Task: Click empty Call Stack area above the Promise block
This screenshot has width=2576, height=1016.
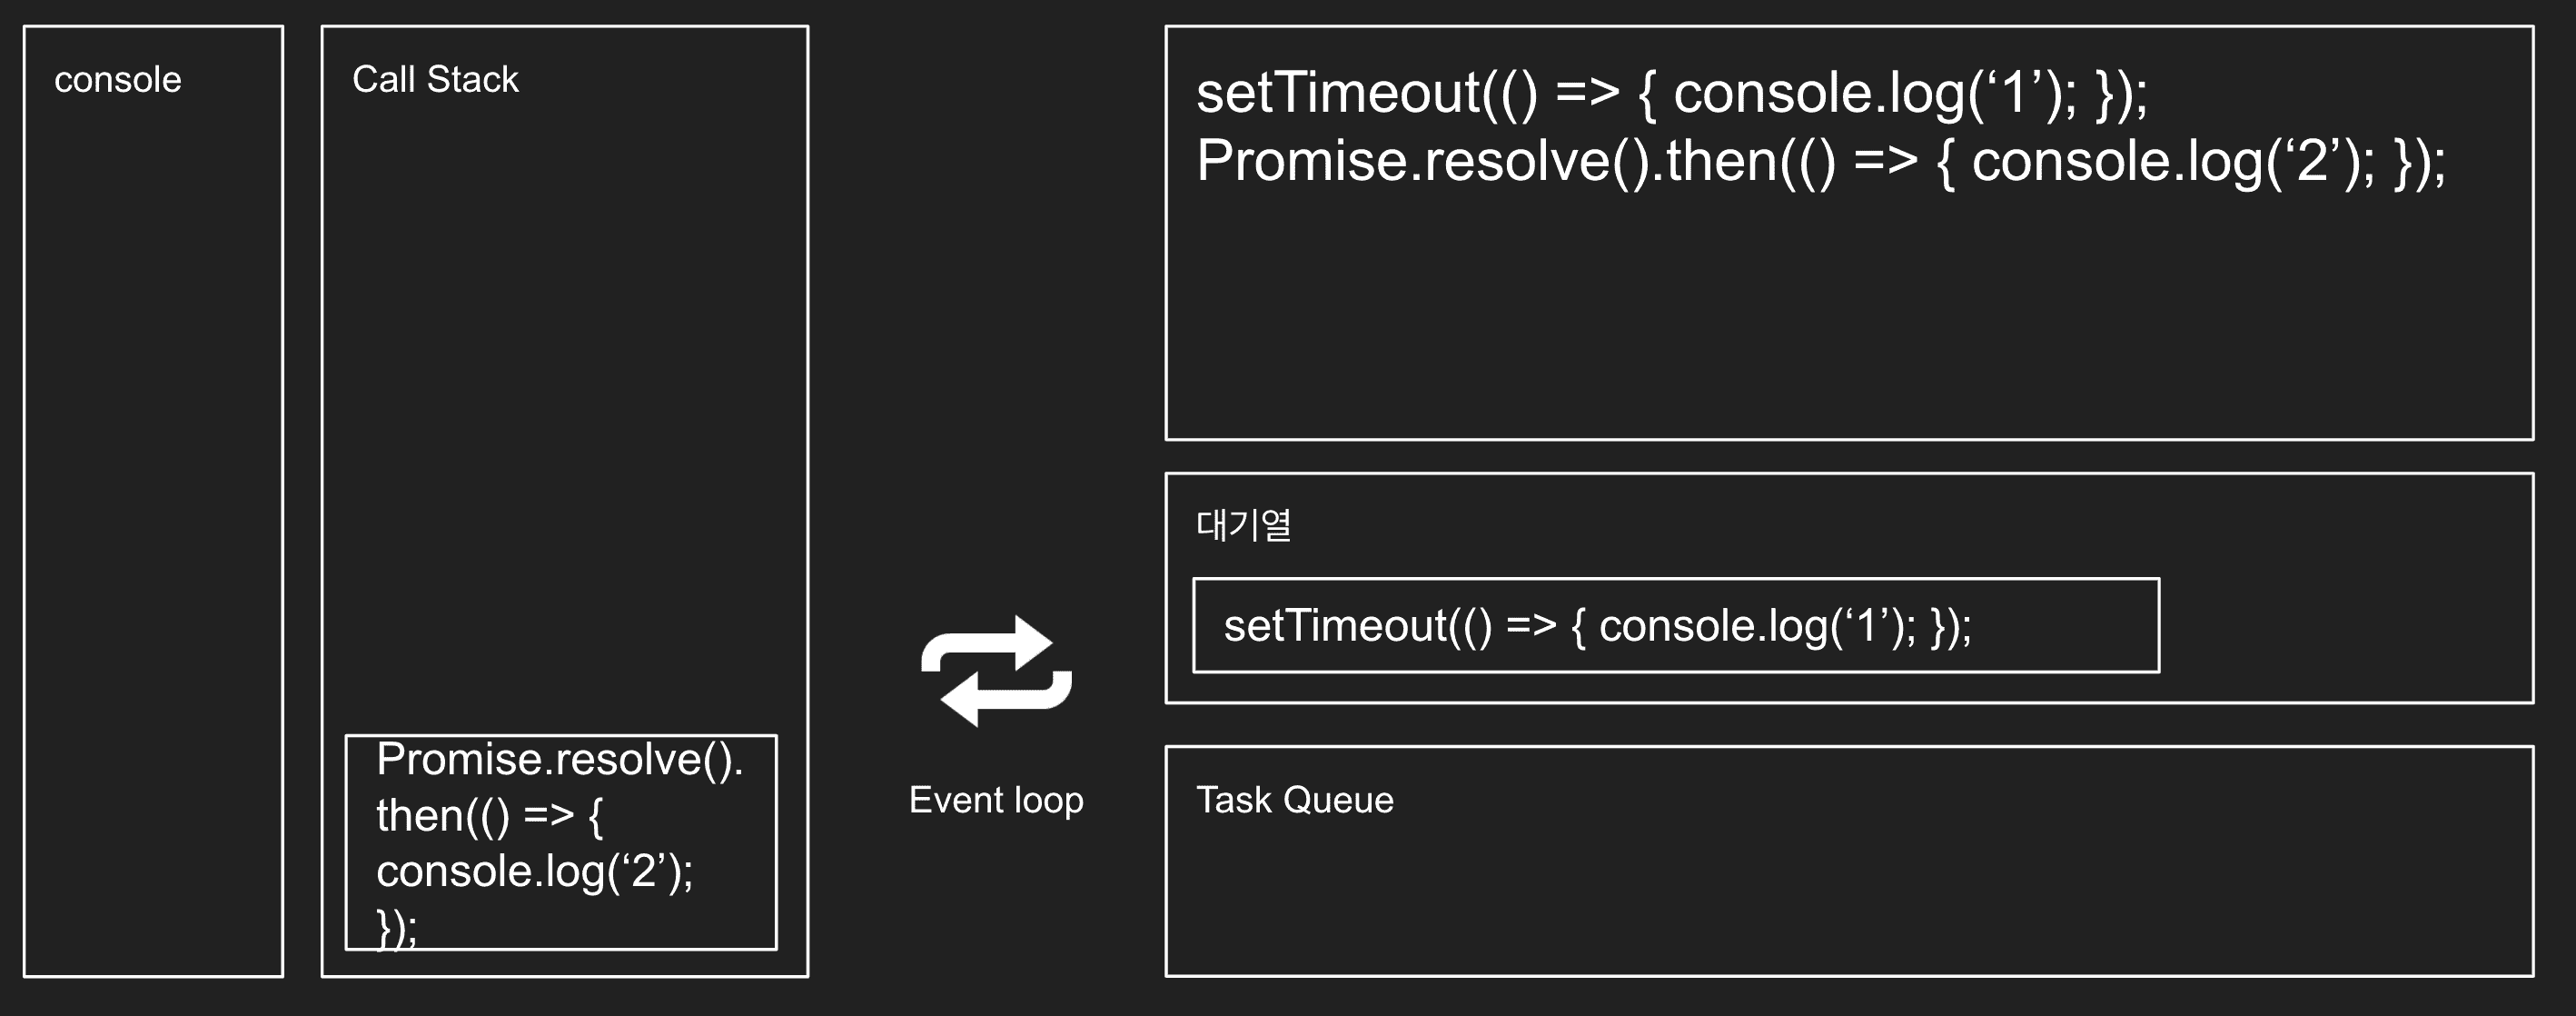Action: [564, 400]
